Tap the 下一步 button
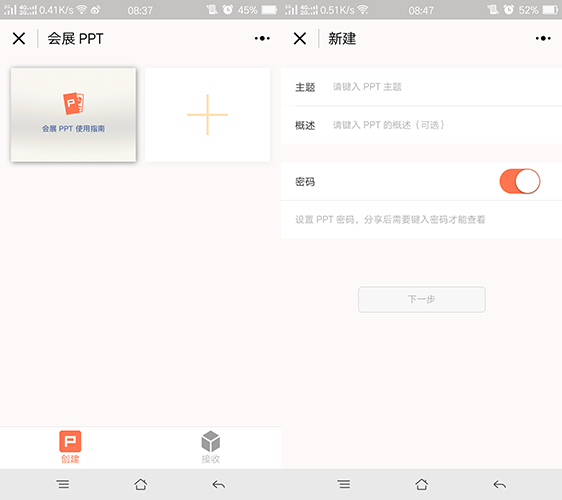The width and height of the screenshot is (562, 500). (422, 299)
